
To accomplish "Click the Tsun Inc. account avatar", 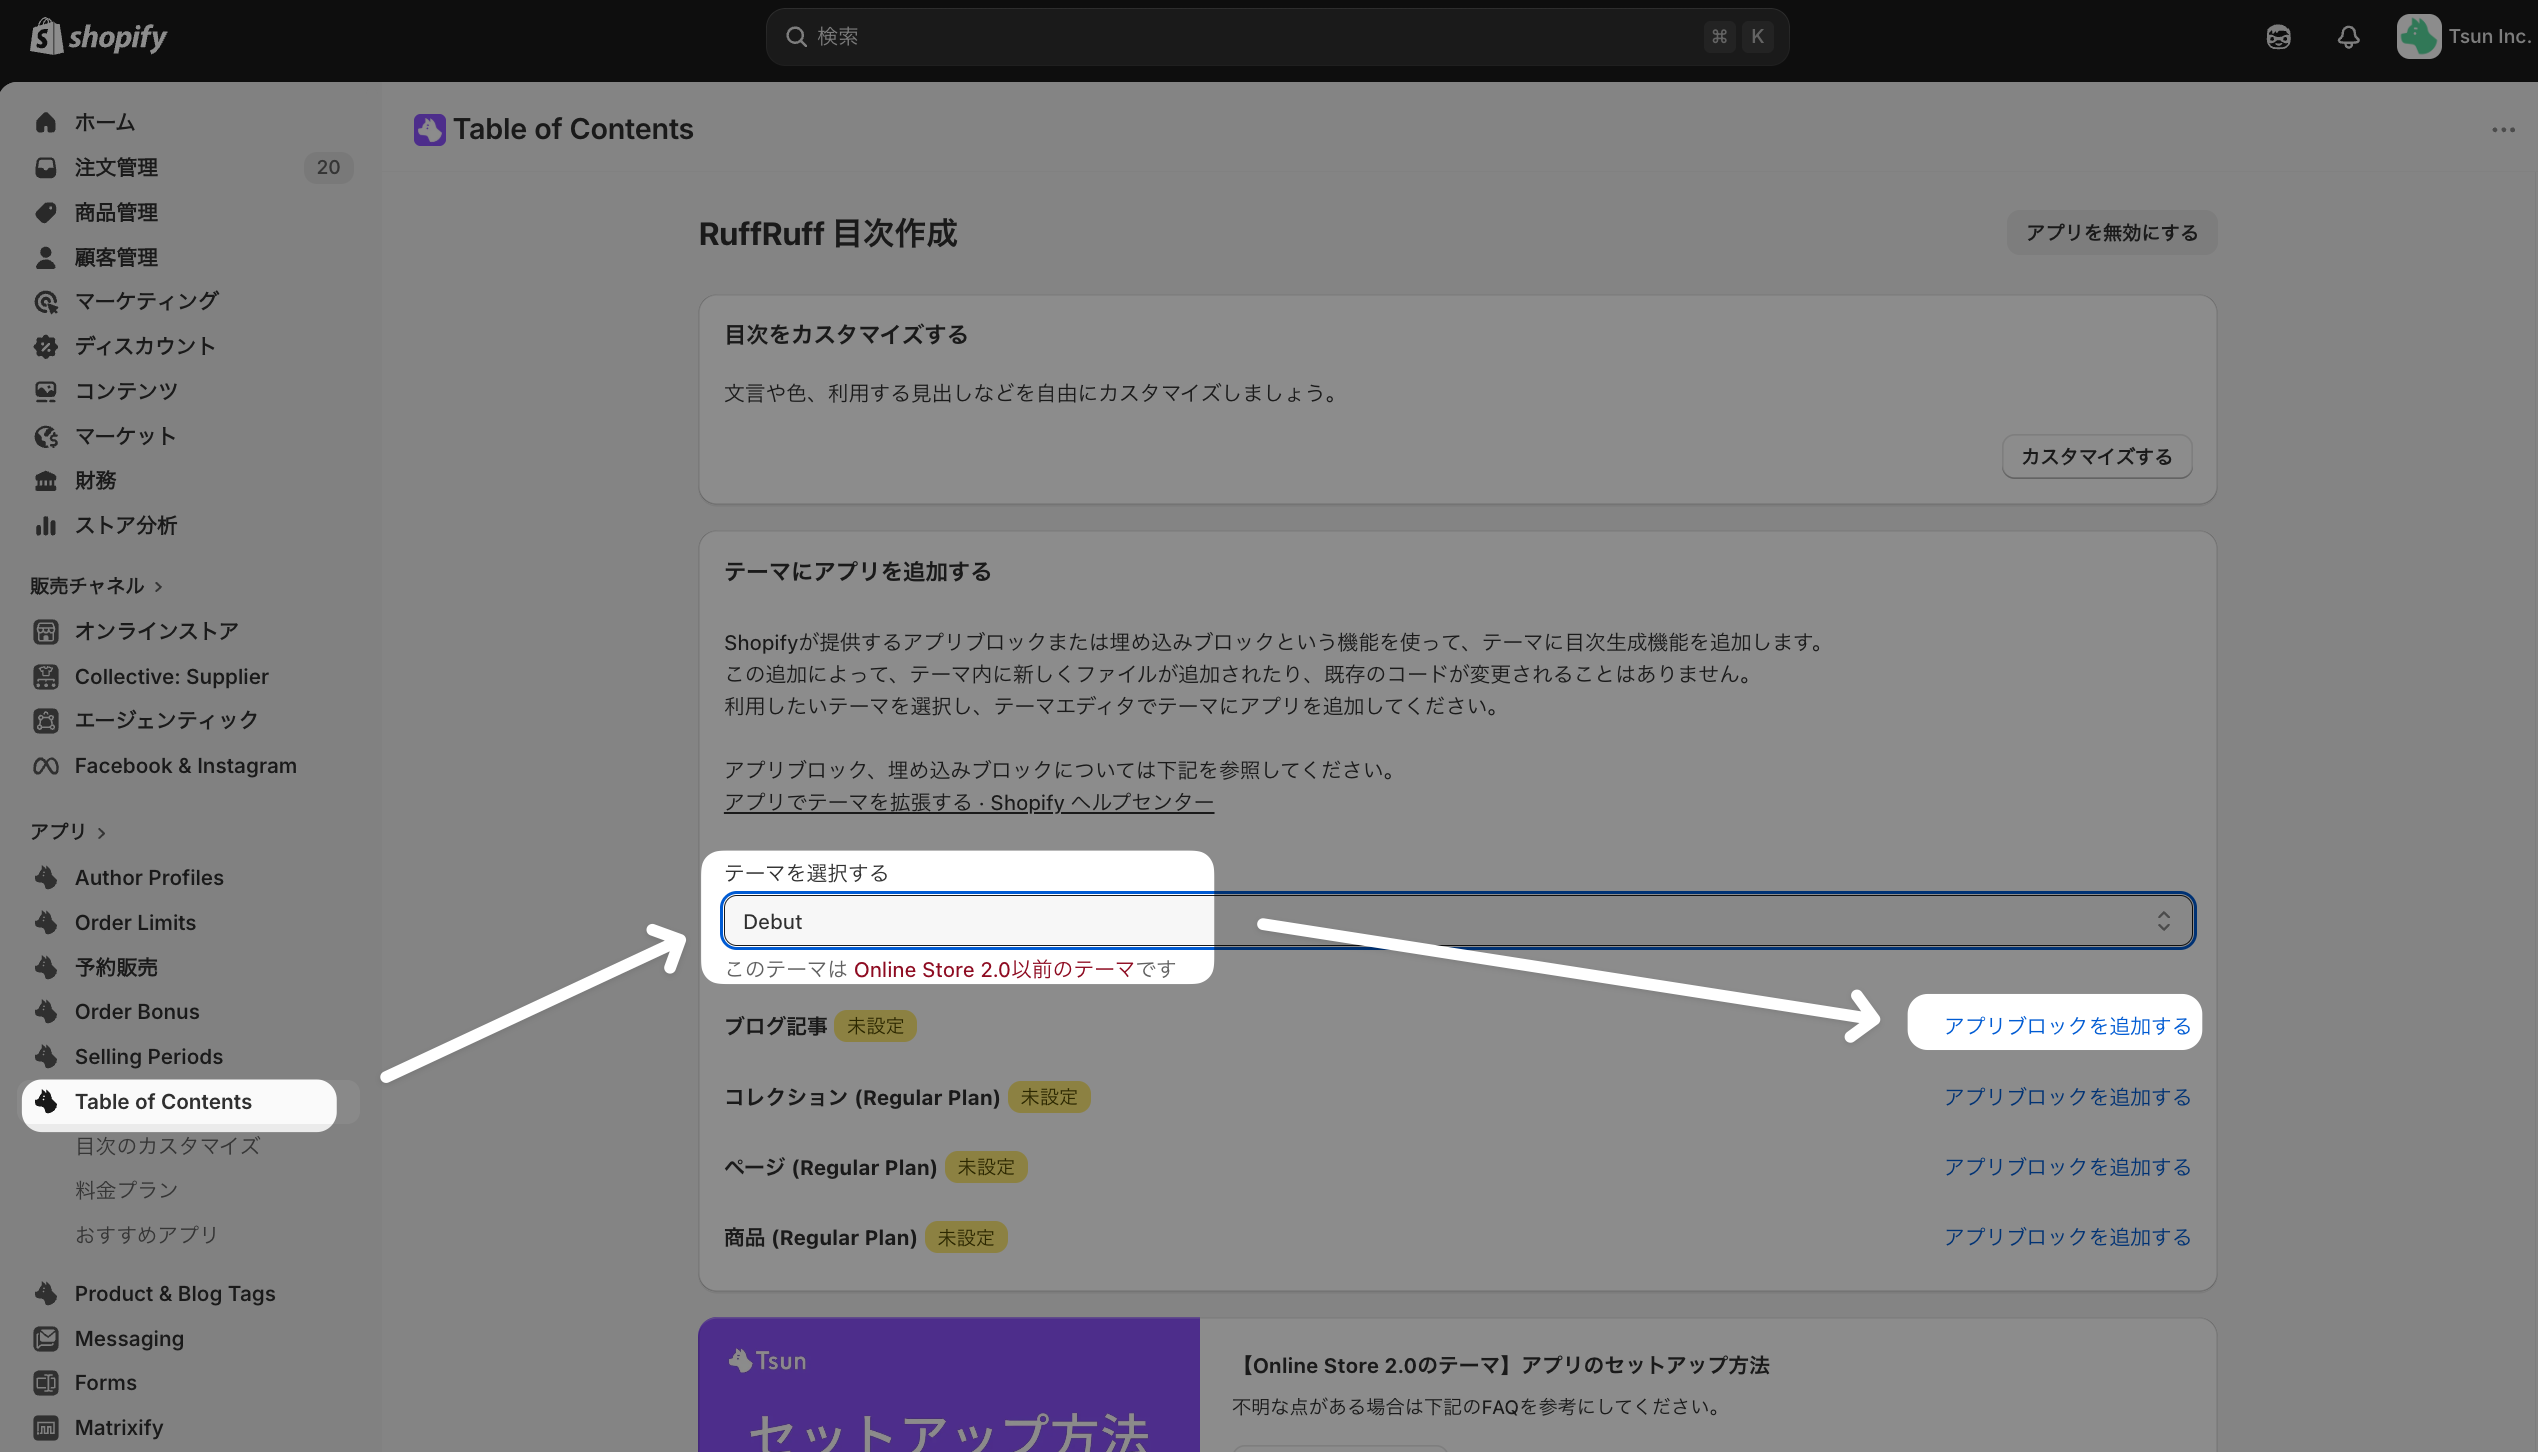I will [x=2418, y=37].
